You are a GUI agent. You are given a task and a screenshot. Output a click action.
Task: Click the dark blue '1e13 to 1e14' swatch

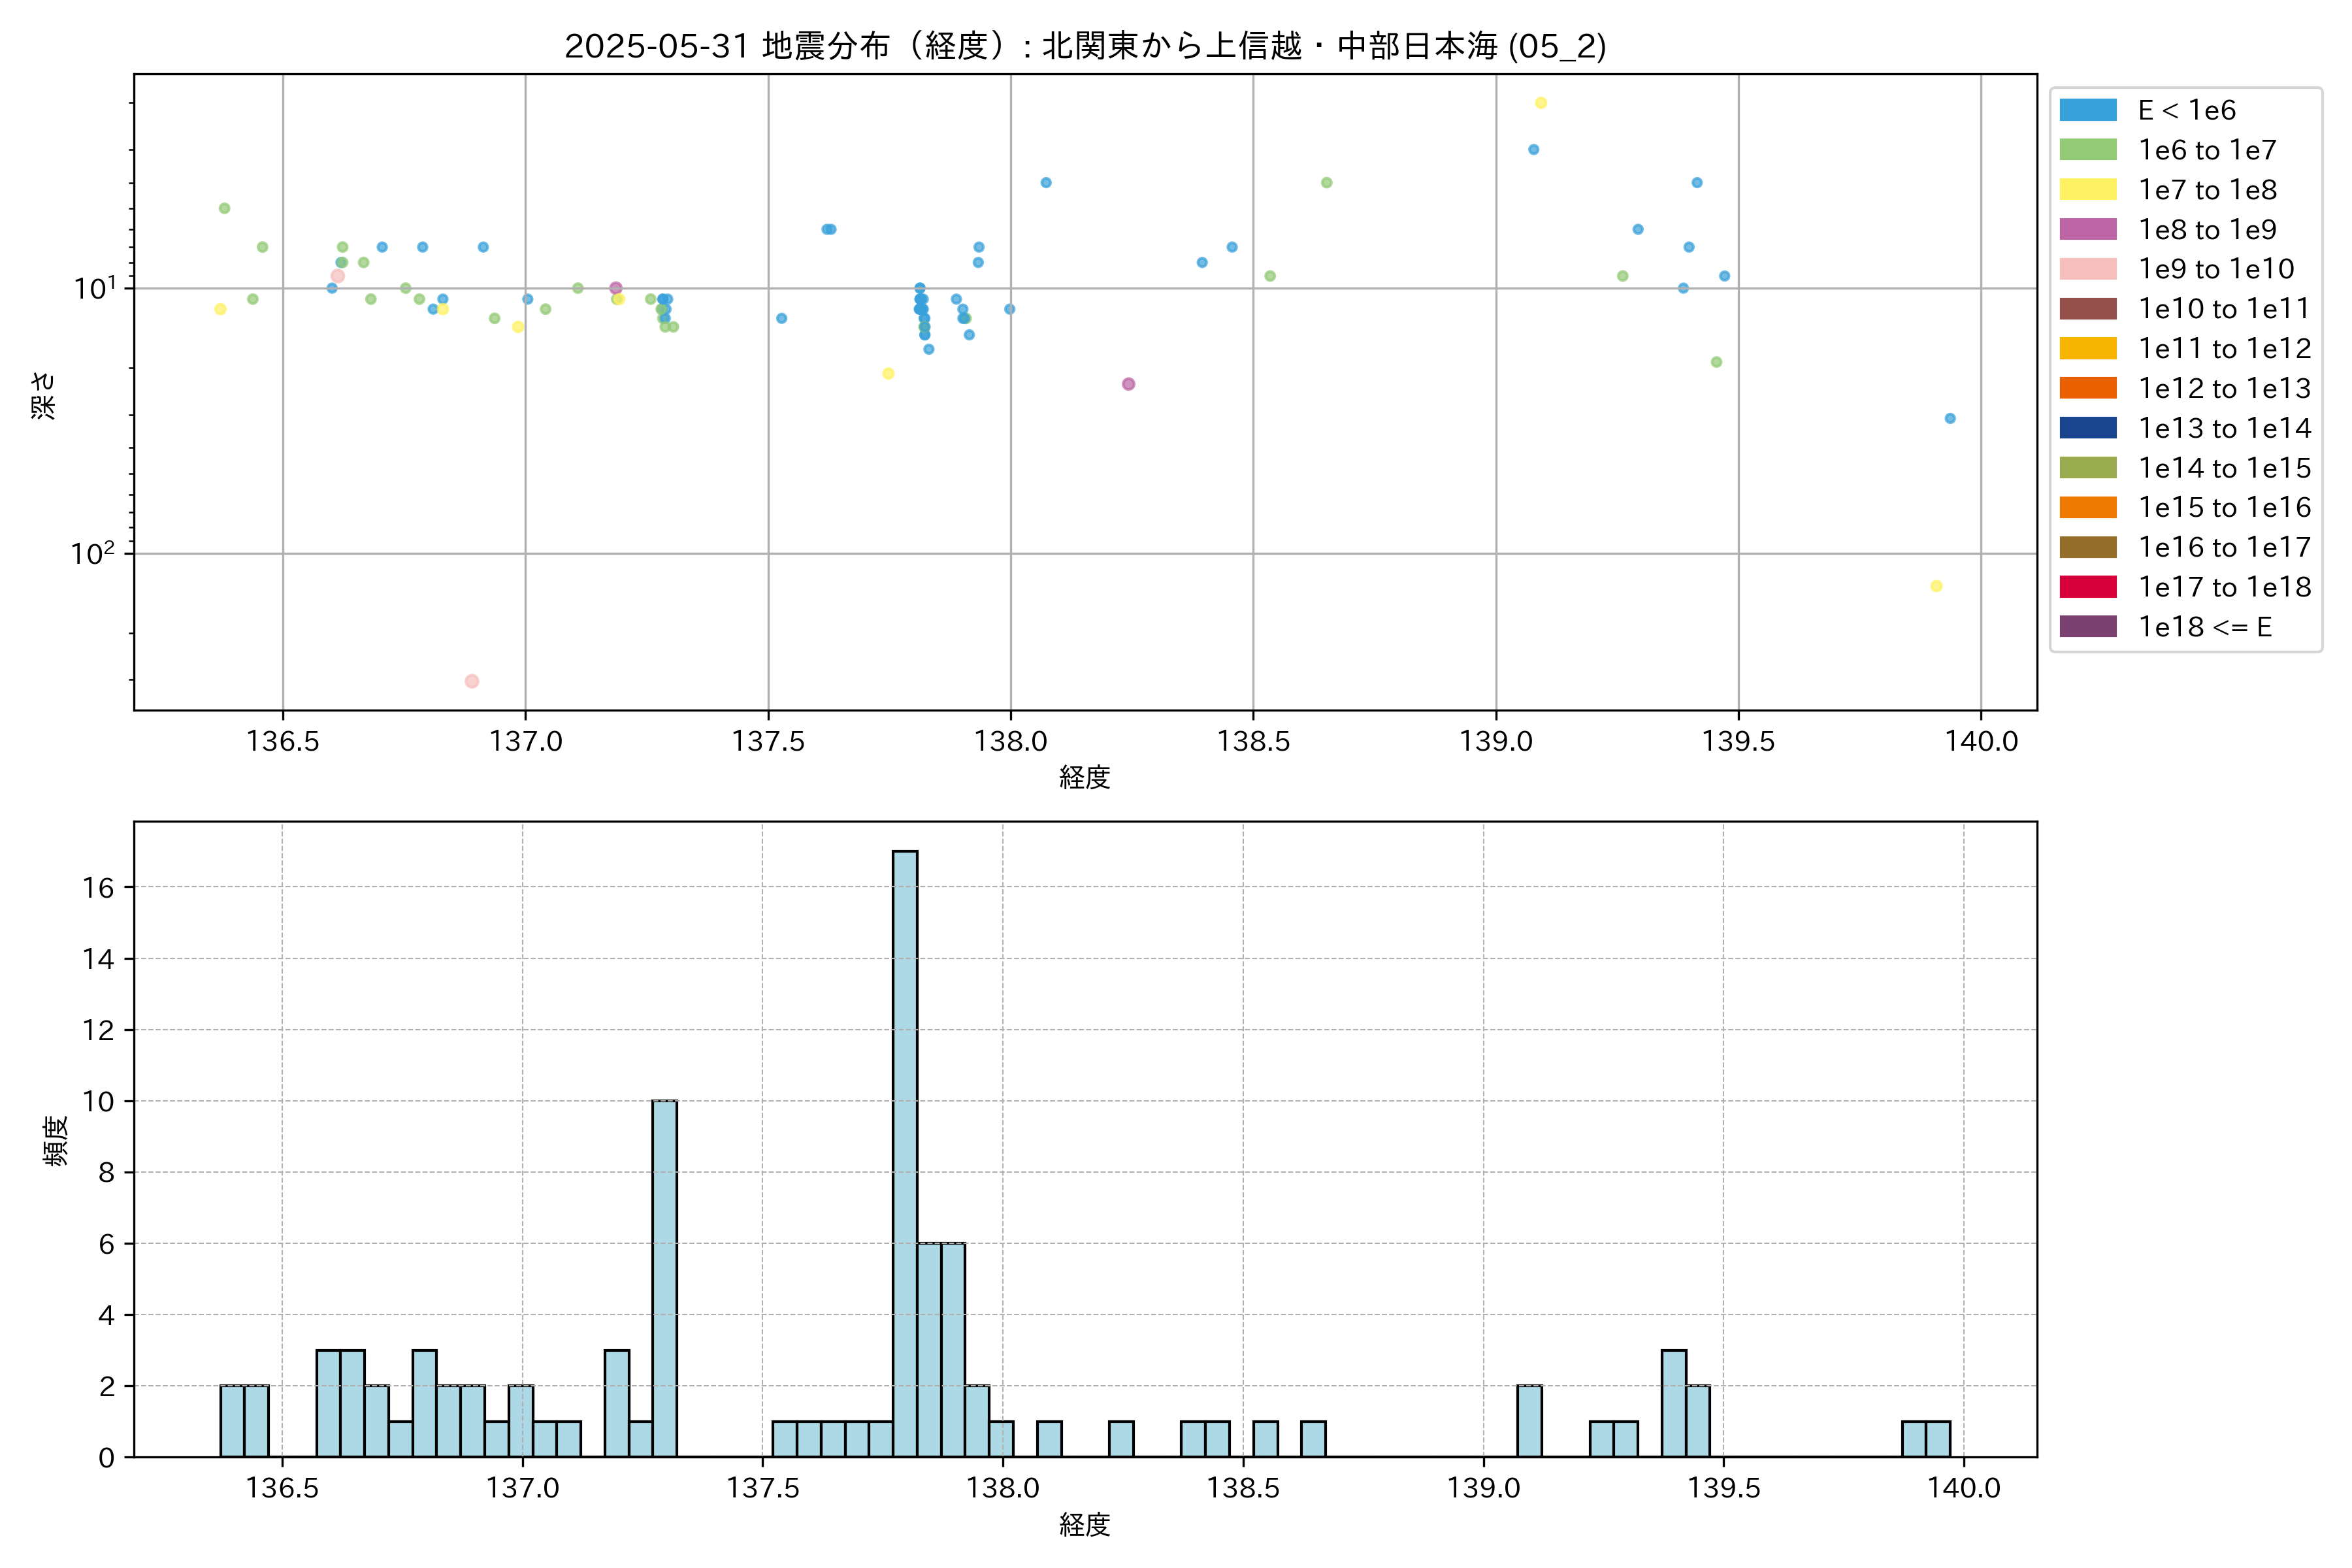click(x=2087, y=428)
